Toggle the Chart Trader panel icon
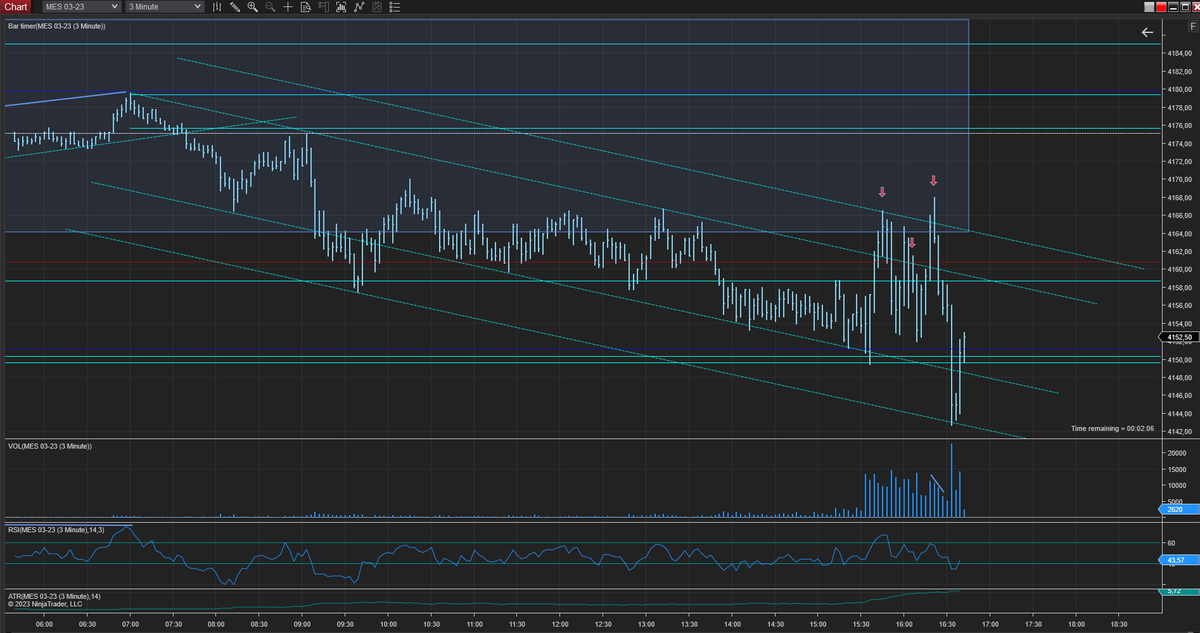Image resolution: width=1200 pixels, height=633 pixels. 323,7
